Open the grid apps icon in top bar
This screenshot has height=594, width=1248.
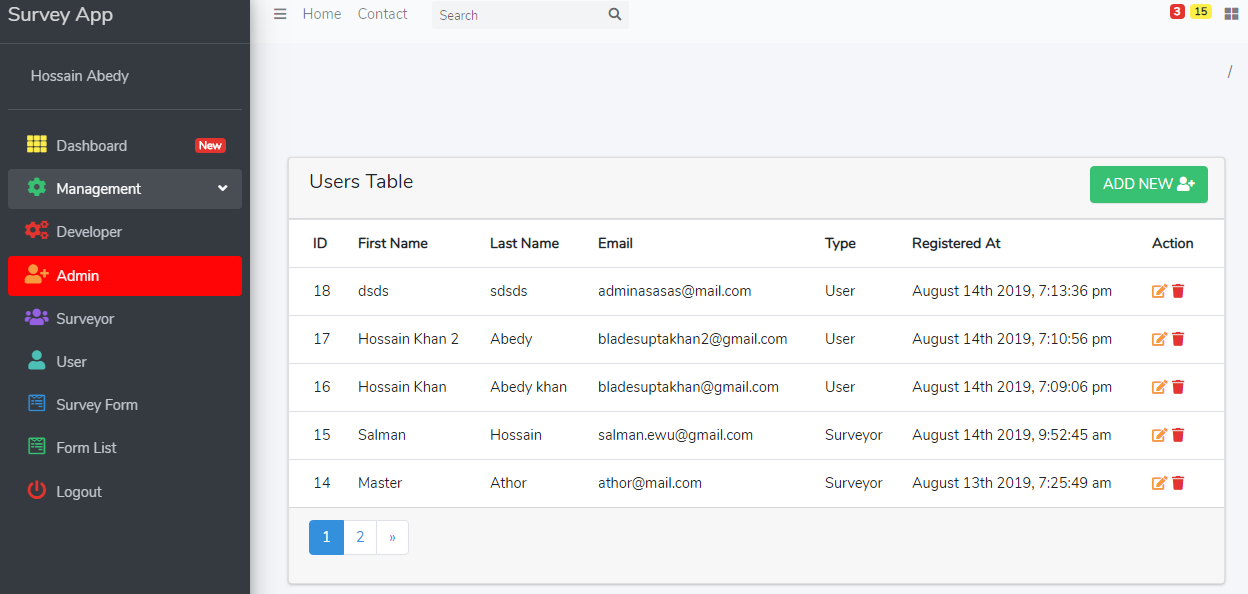1231,14
